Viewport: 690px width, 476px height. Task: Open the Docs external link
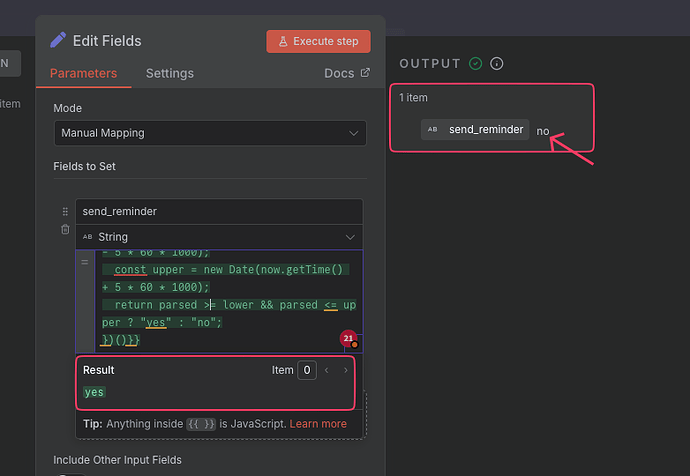click(x=347, y=73)
